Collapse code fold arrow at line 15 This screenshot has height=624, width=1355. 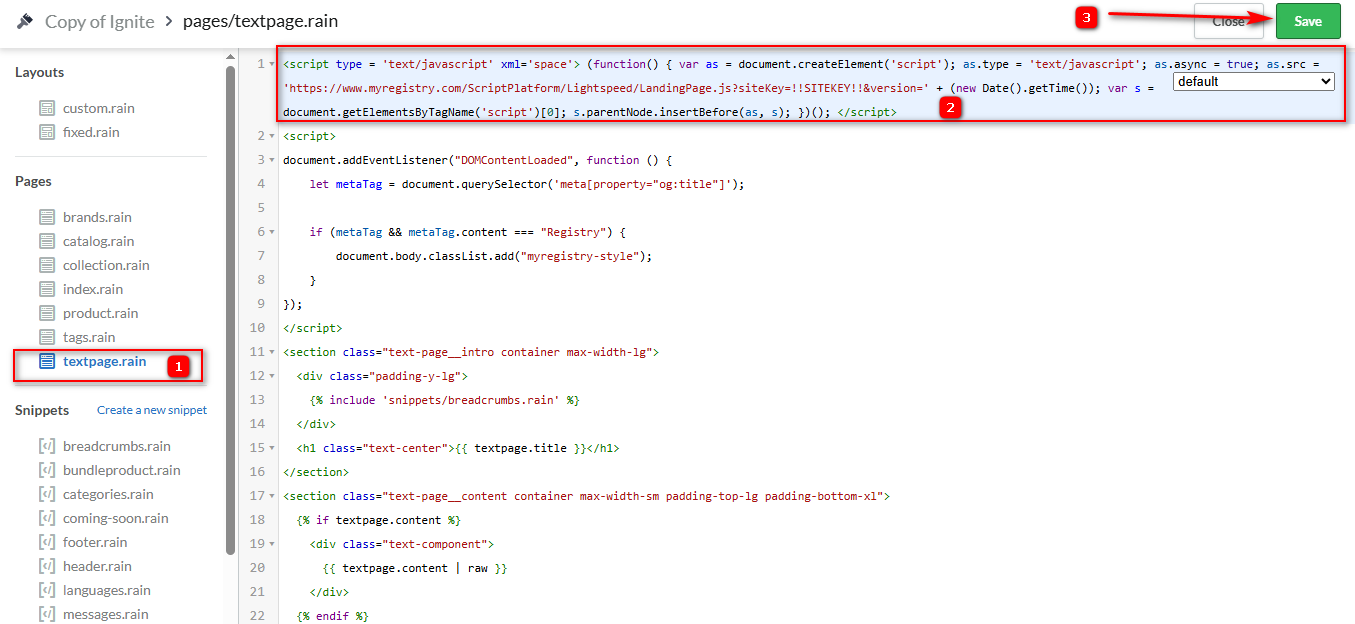[x=272, y=448]
